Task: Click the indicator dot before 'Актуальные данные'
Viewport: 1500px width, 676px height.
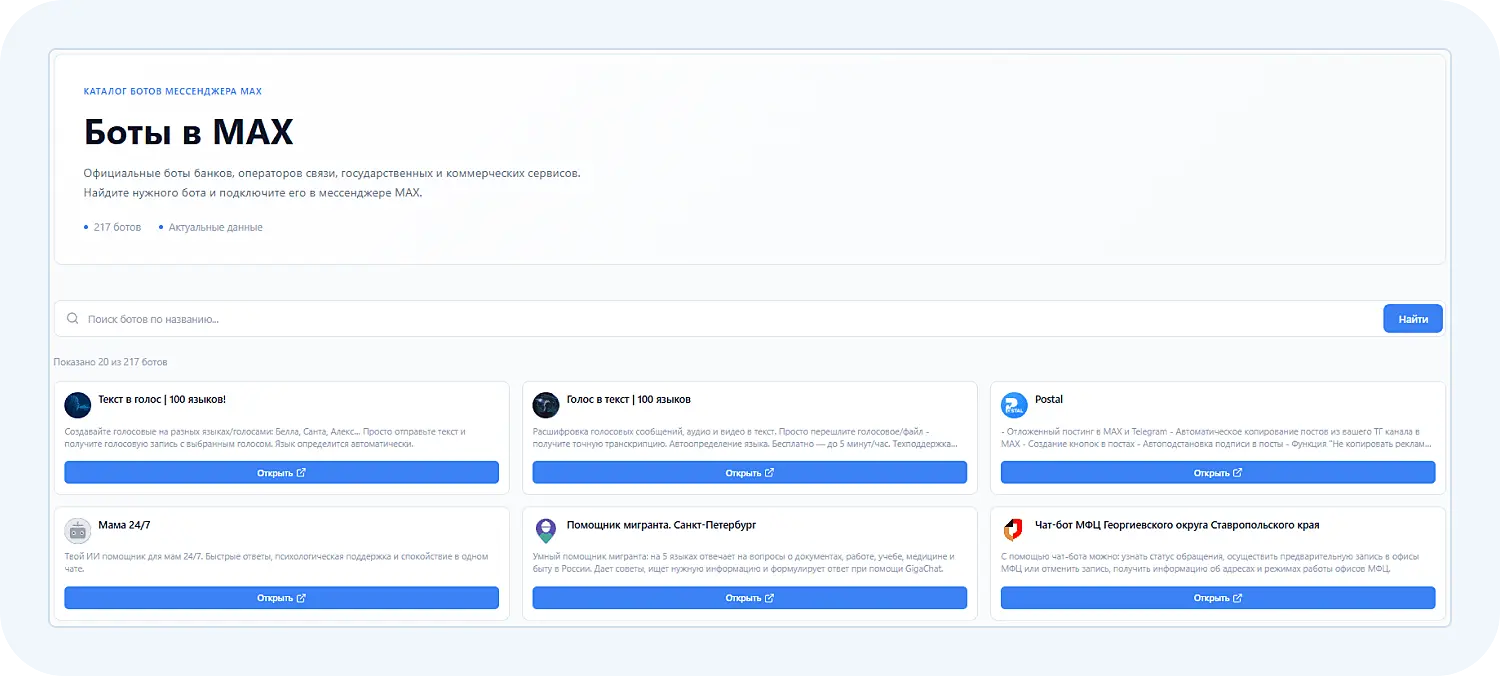Action: (x=160, y=227)
